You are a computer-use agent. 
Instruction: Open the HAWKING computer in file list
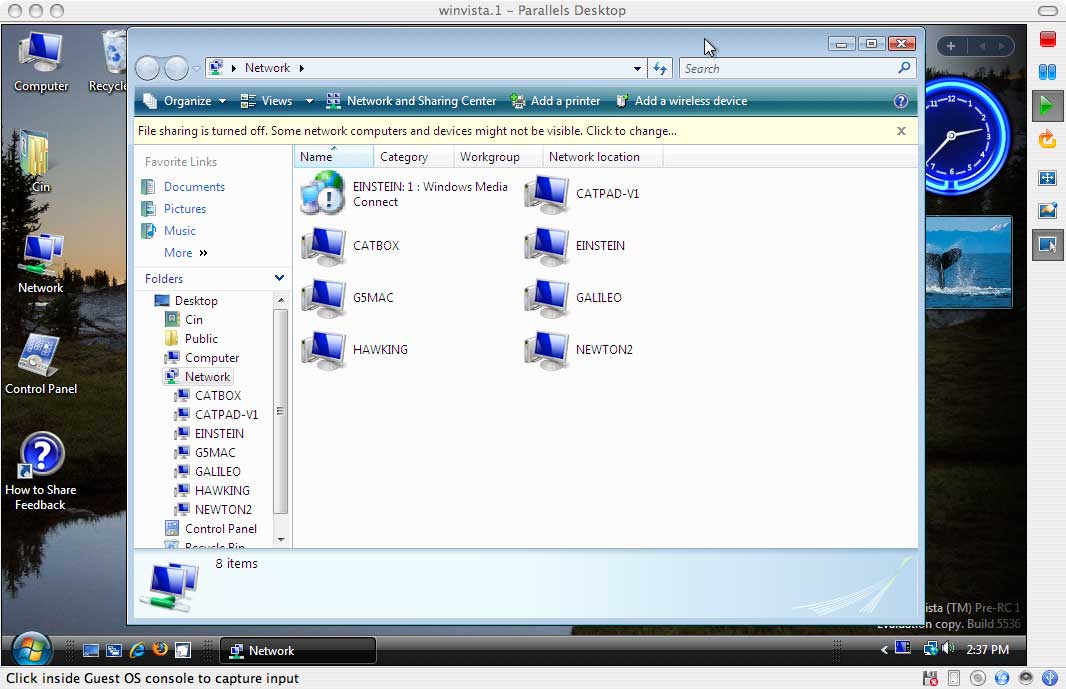coord(355,350)
